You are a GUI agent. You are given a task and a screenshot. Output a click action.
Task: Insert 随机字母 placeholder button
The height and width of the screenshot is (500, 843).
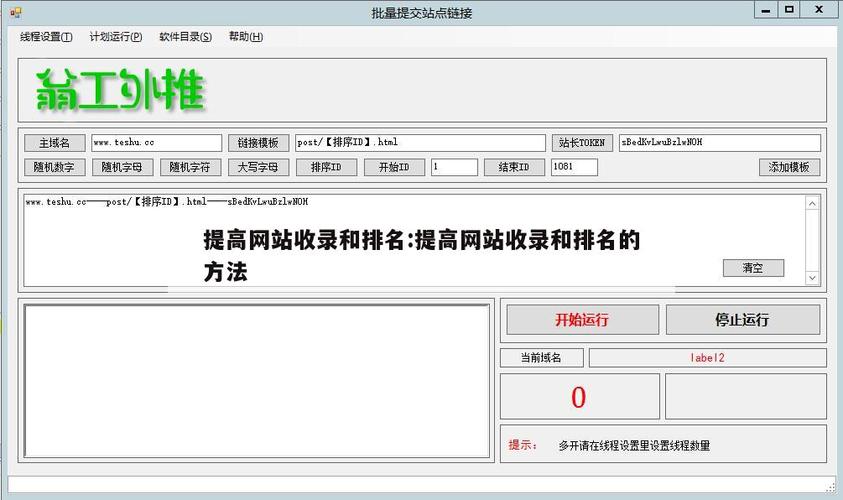click(x=122, y=167)
